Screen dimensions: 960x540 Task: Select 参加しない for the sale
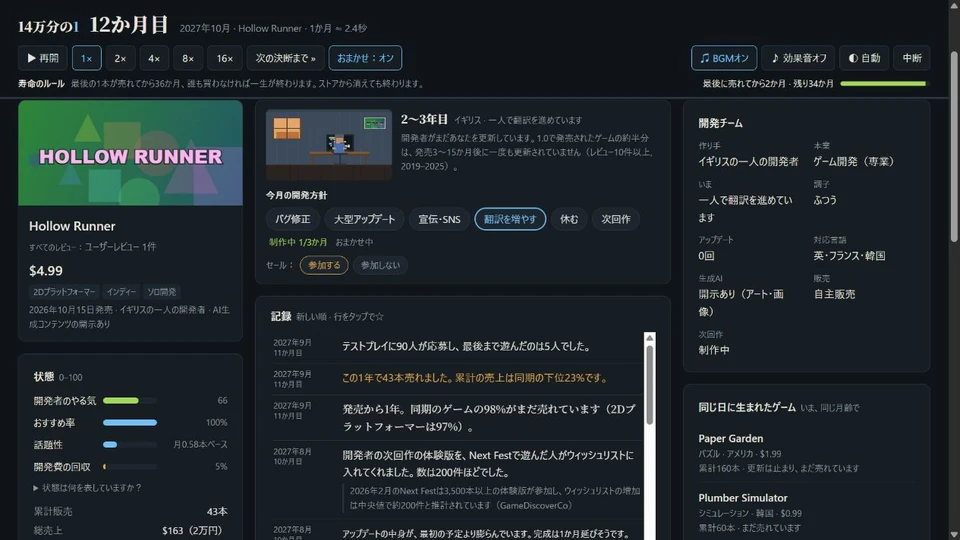(380, 265)
